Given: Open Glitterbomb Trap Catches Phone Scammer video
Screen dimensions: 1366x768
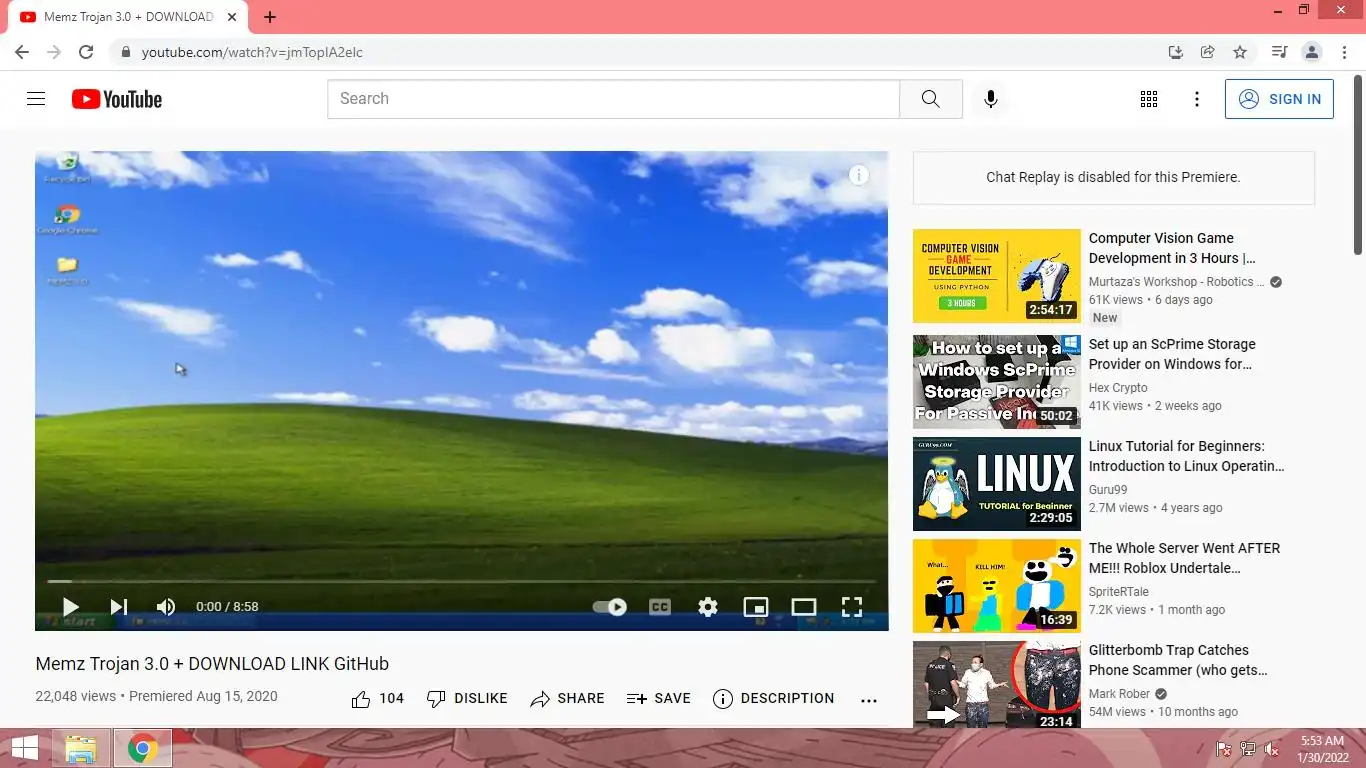Looking at the screenshot, I should 1178,660.
